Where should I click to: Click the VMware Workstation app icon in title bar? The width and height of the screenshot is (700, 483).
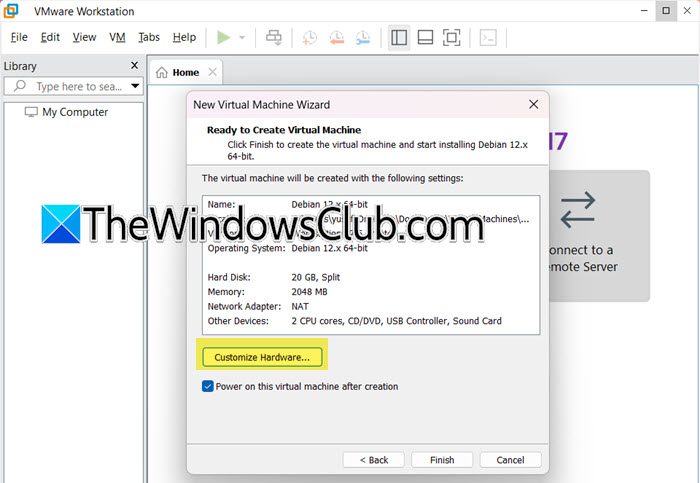click(x=10, y=11)
